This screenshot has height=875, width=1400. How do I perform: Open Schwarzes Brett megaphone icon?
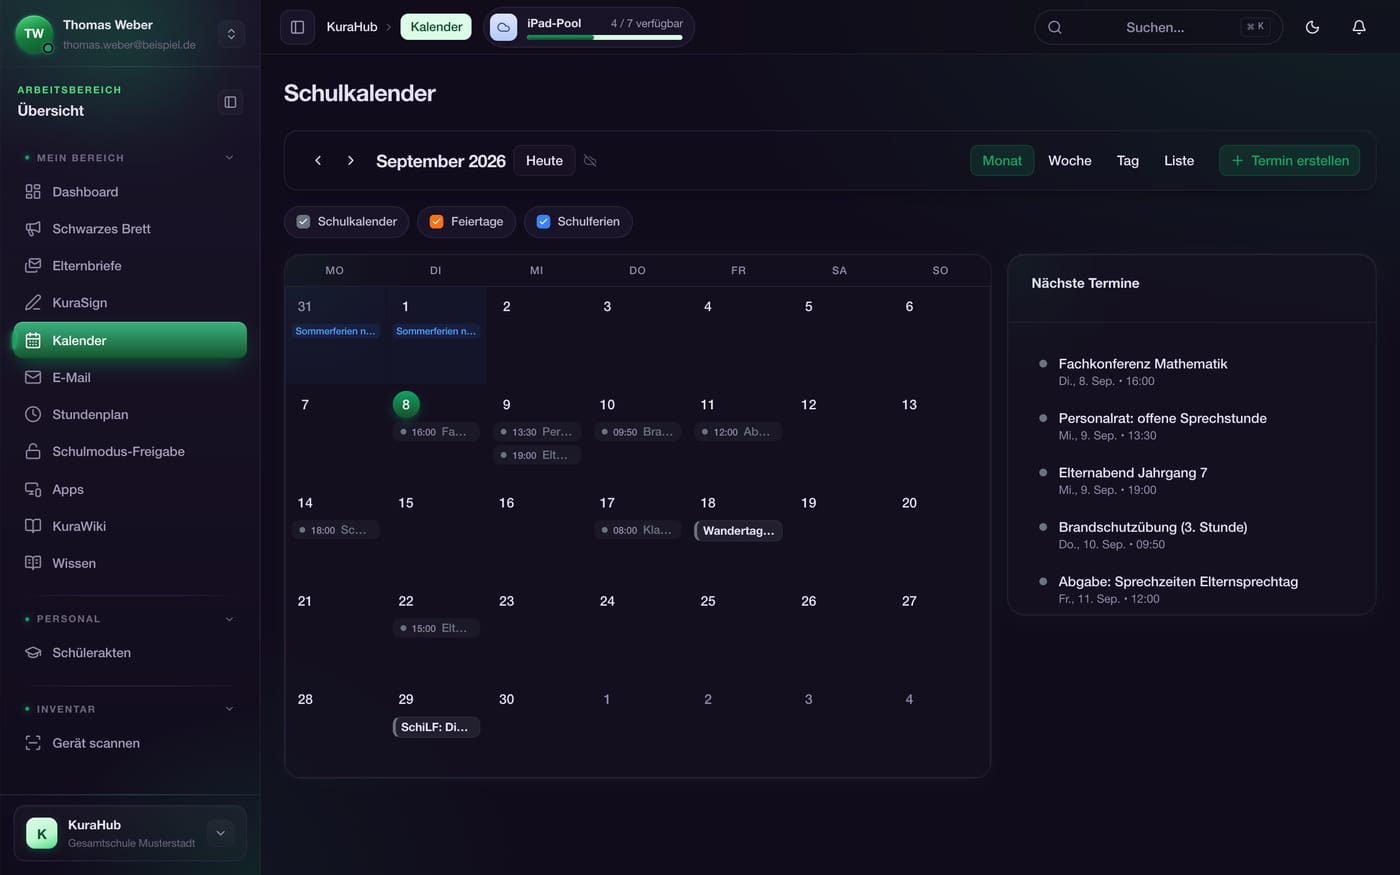pos(33,229)
